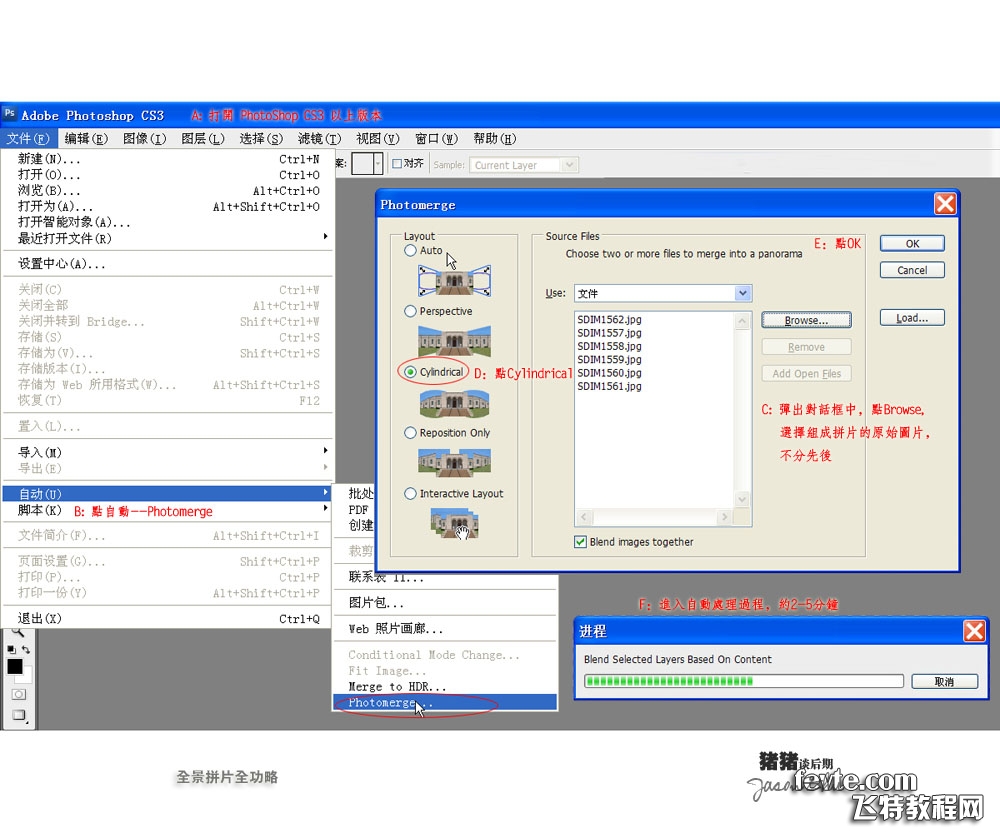Click Cancel in Photomerge dialog
The width and height of the screenshot is (1000, 833).
pyautogui.click(x=912, y=270)
